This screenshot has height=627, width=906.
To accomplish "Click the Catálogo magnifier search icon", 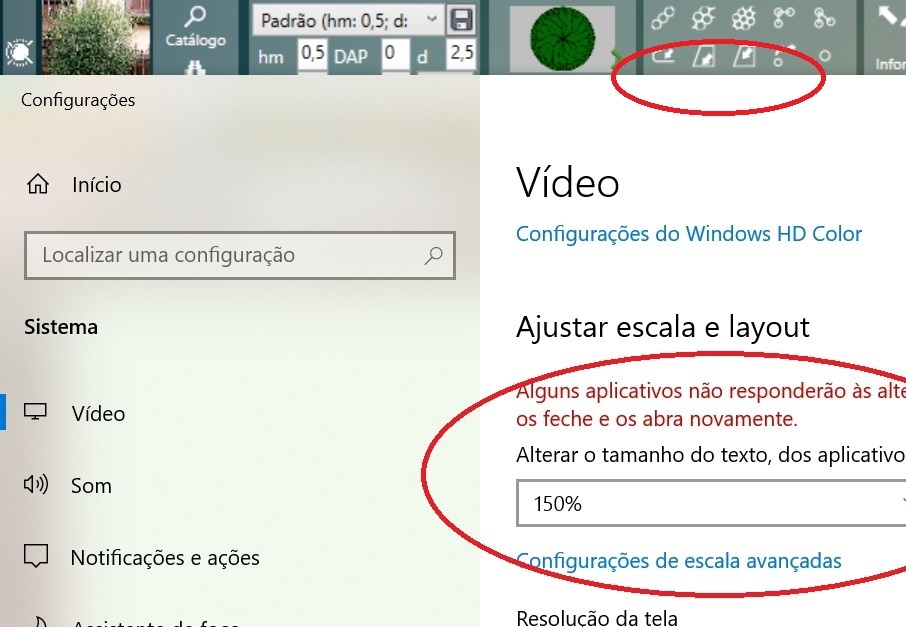I will tap(195, 17).
